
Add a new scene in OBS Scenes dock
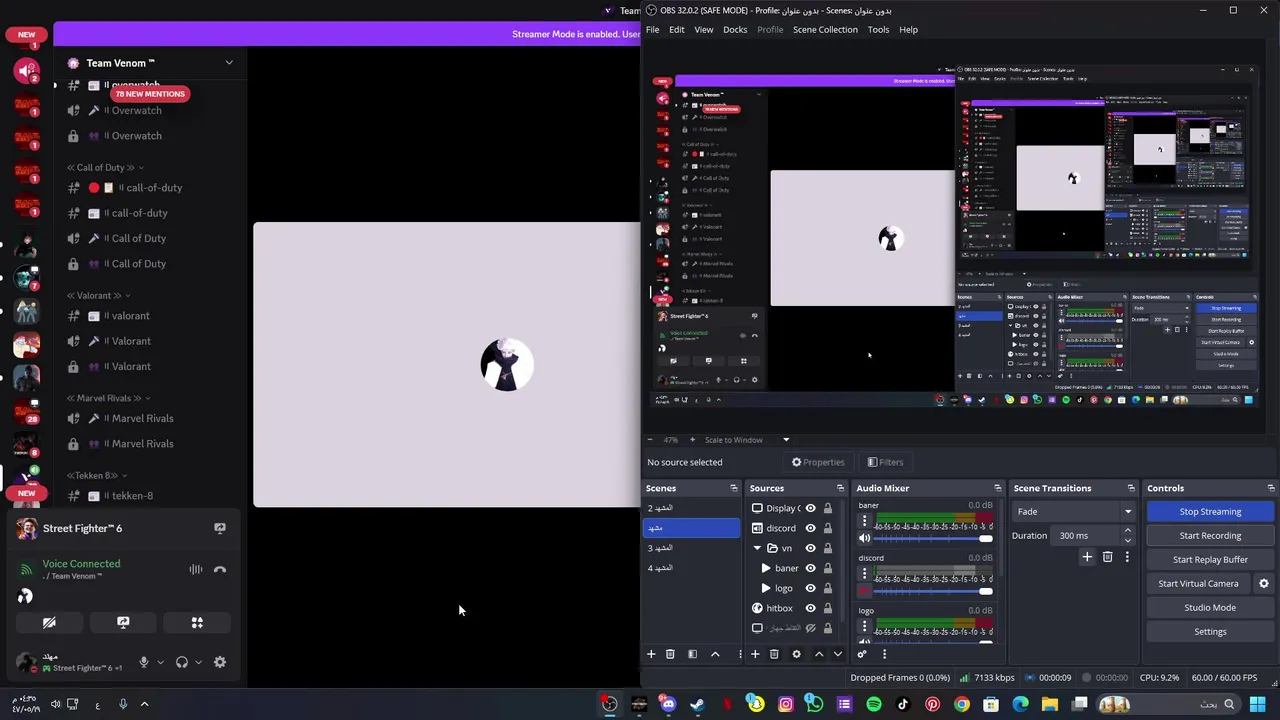[651, 654]
